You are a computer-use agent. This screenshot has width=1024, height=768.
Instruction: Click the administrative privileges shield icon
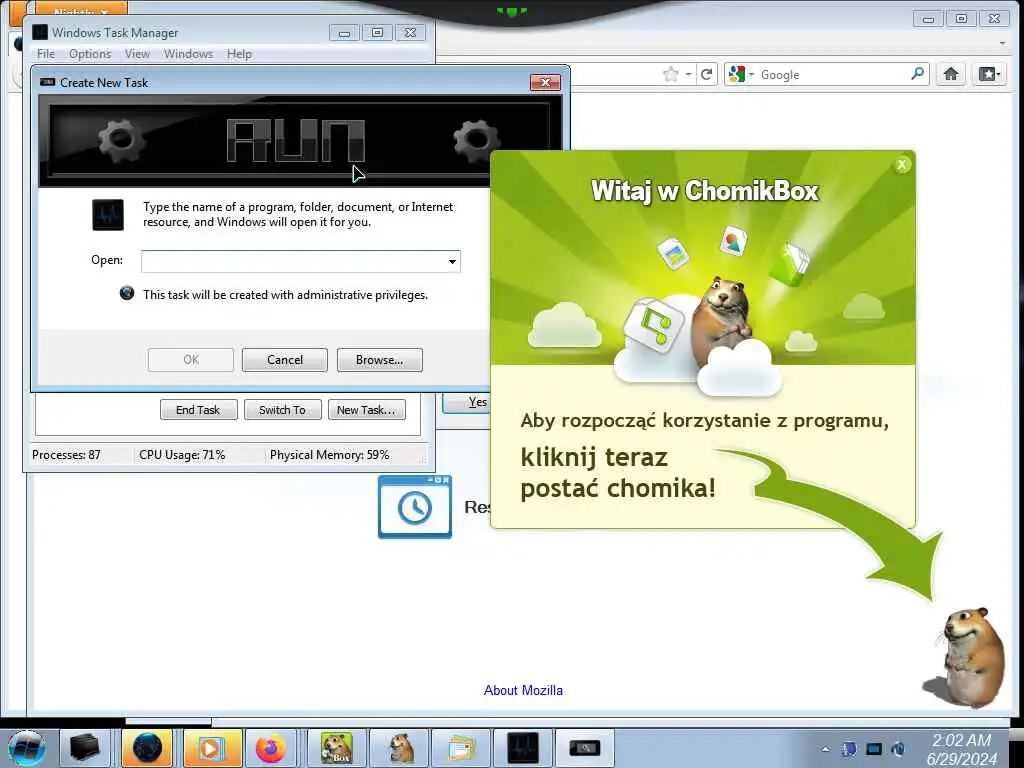point(127,293)
